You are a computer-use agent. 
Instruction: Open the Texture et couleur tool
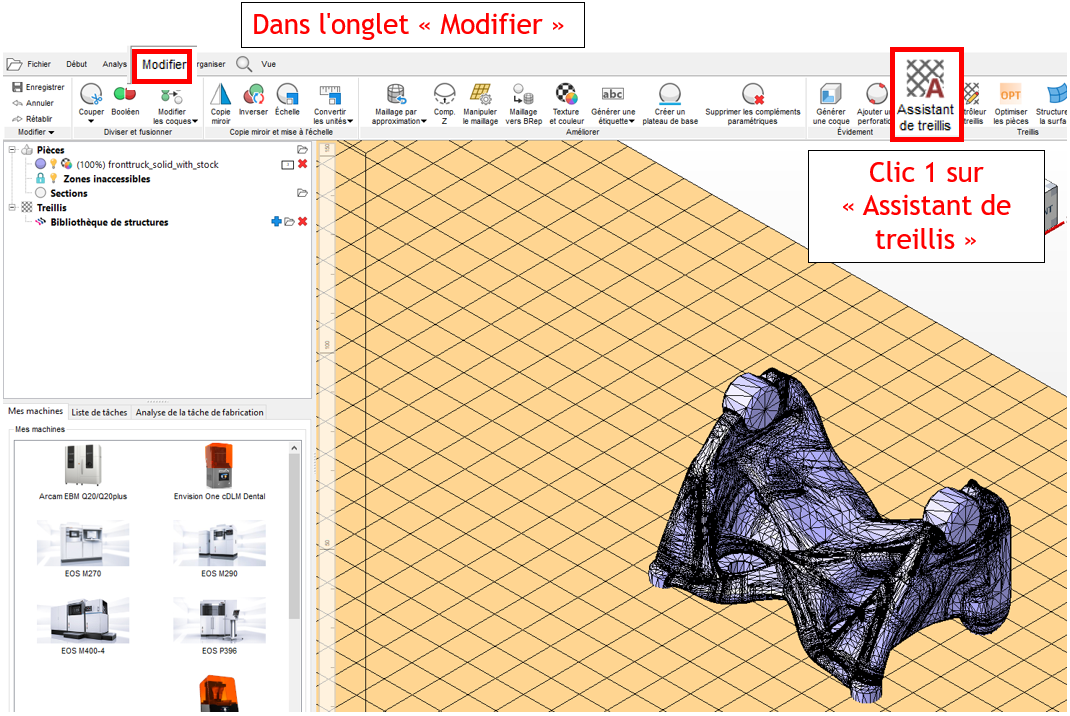click(566, 95)
